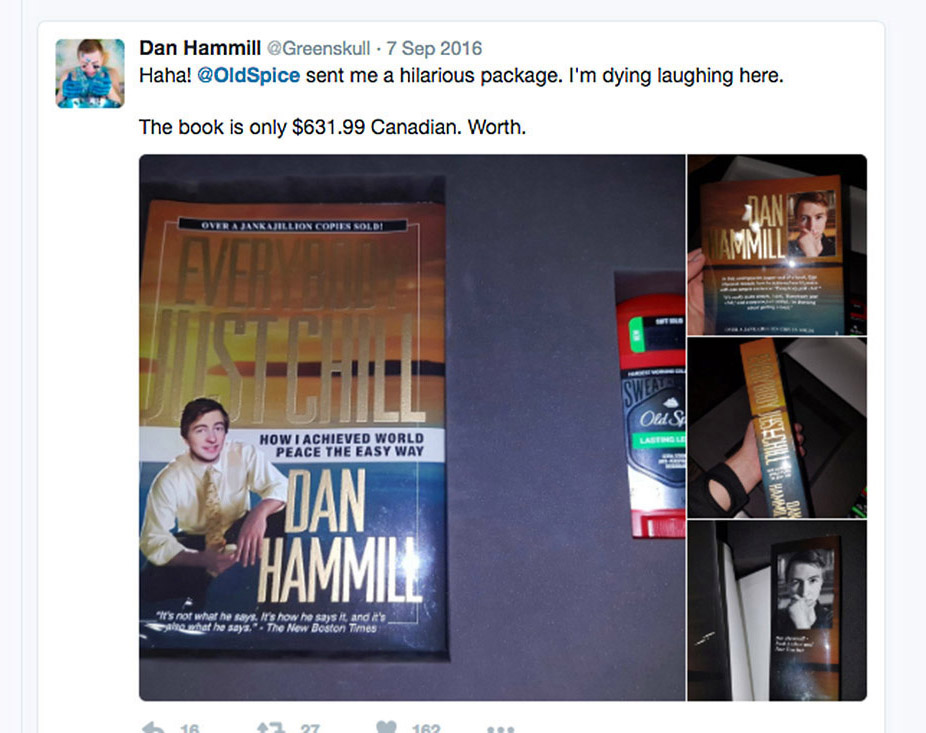Click the Dan Hammill display name
Screen dimensions: 926x733
pyautogui.click(x=200, y=48)
